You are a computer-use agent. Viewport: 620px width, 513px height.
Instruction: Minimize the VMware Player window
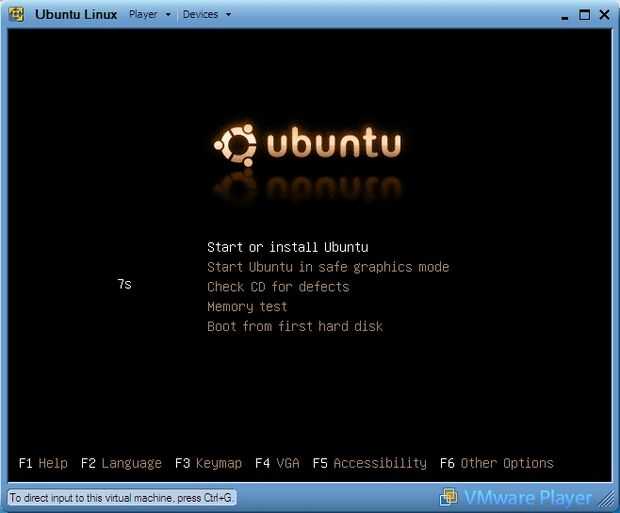[x=565, y=16]
